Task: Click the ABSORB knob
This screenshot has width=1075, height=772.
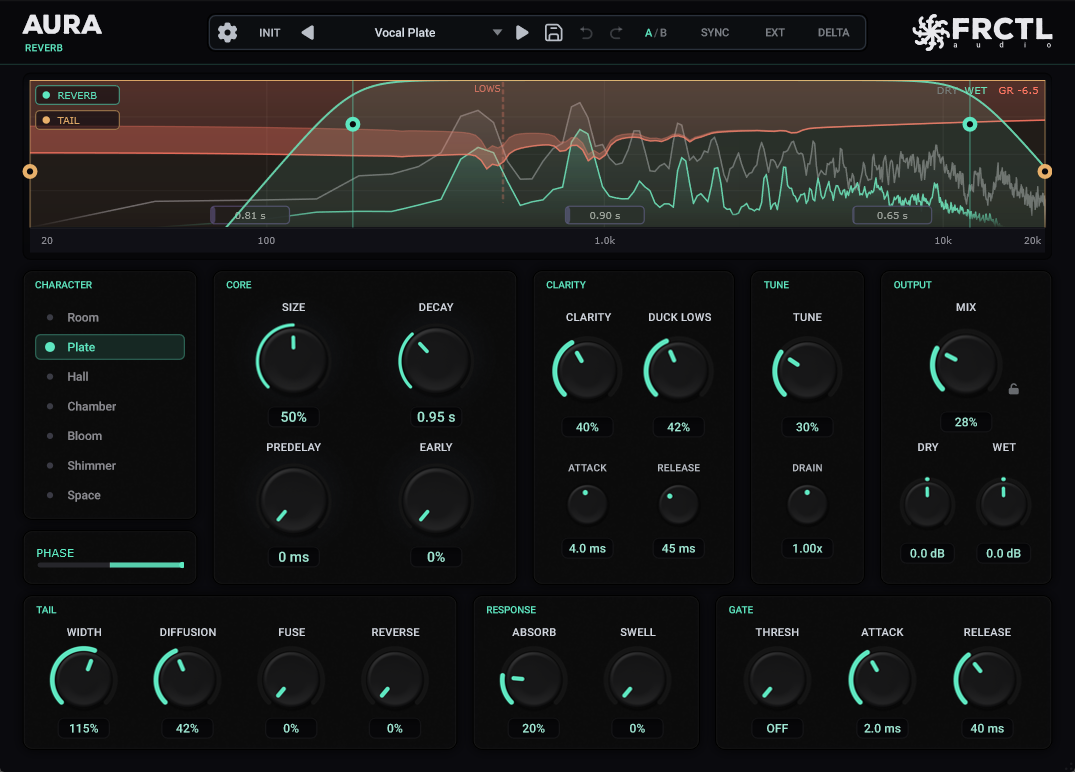Action: coord(533,678)
